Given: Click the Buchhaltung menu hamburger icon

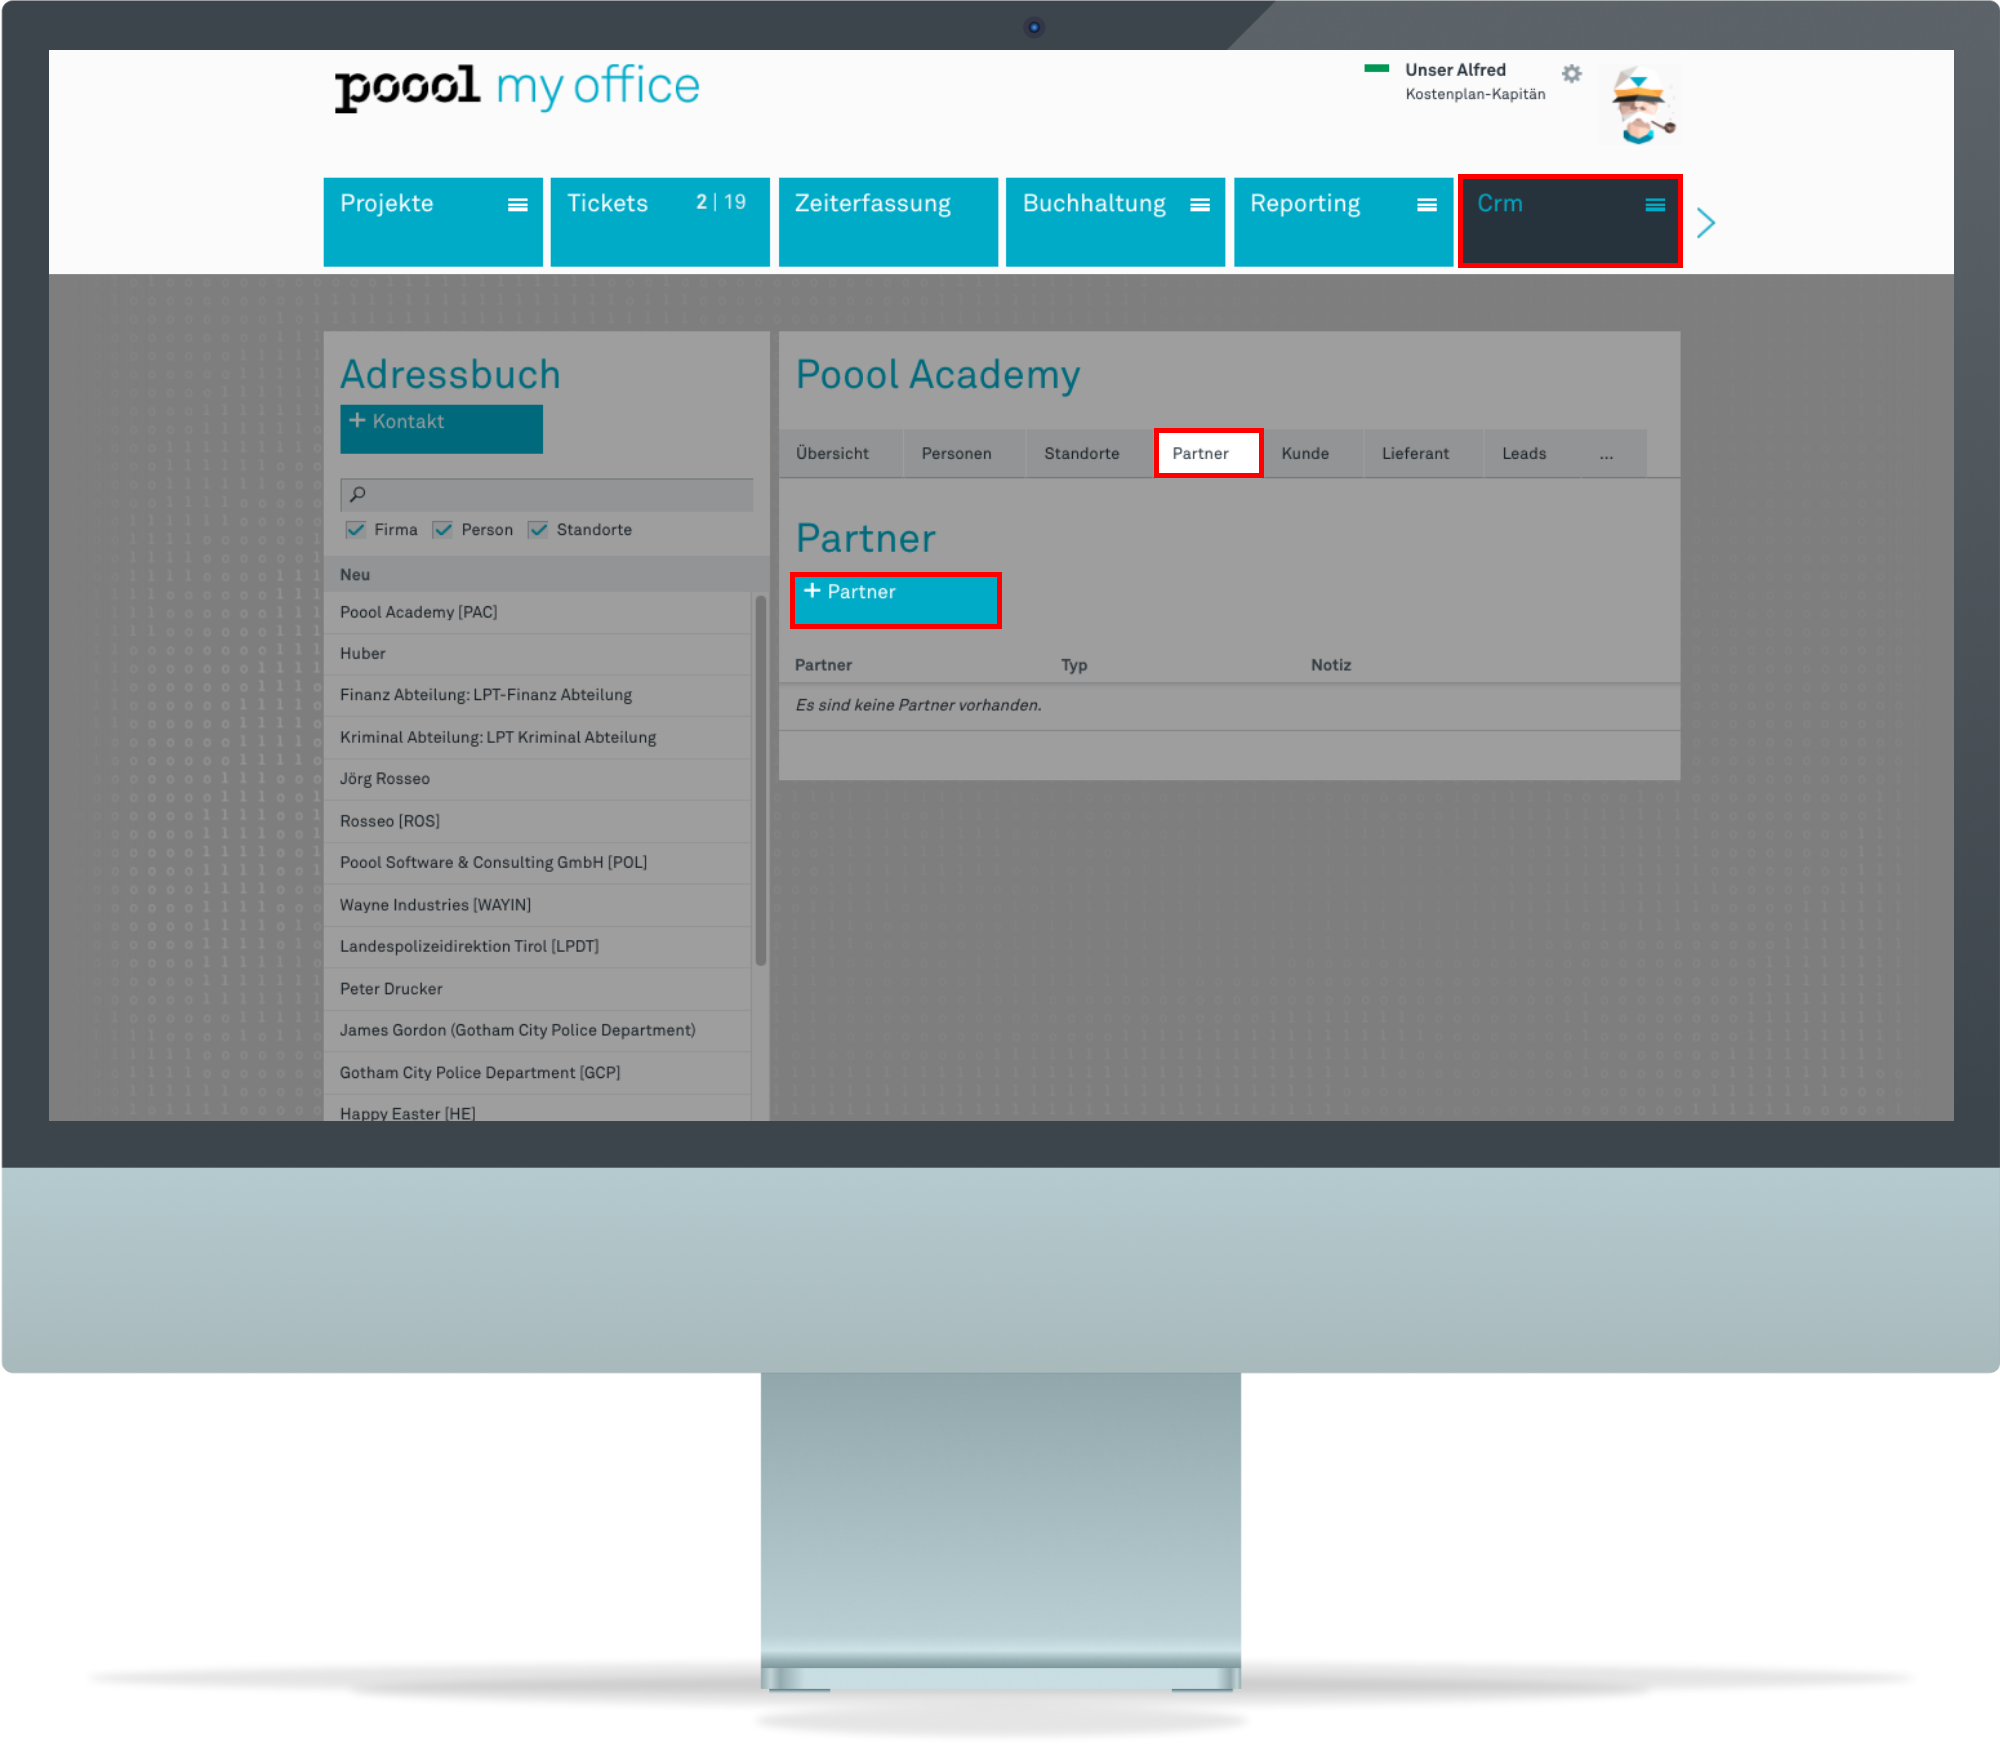Looking at the screenshot, I should coord(1201,204).
